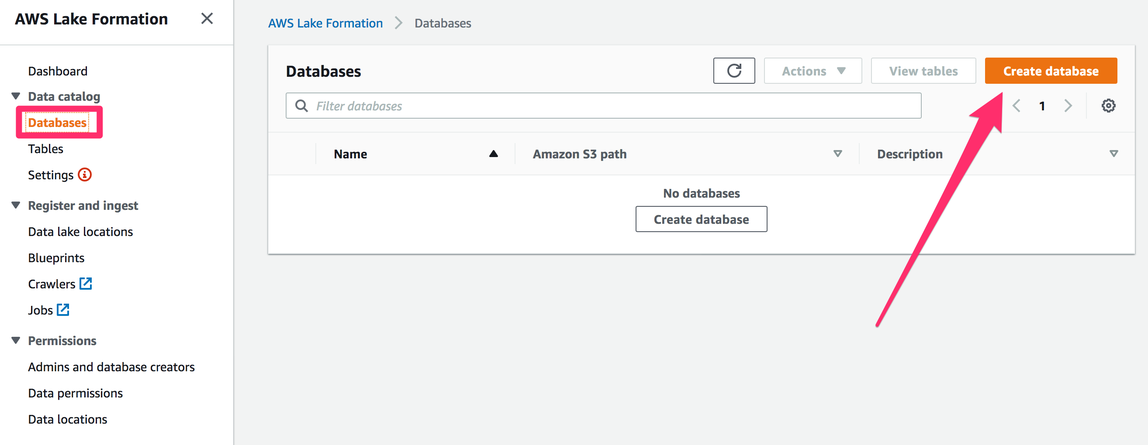This screenshot has width=1148, height=445.
Task: Click the orange Create database button
Action: (x=1050, y=71)
